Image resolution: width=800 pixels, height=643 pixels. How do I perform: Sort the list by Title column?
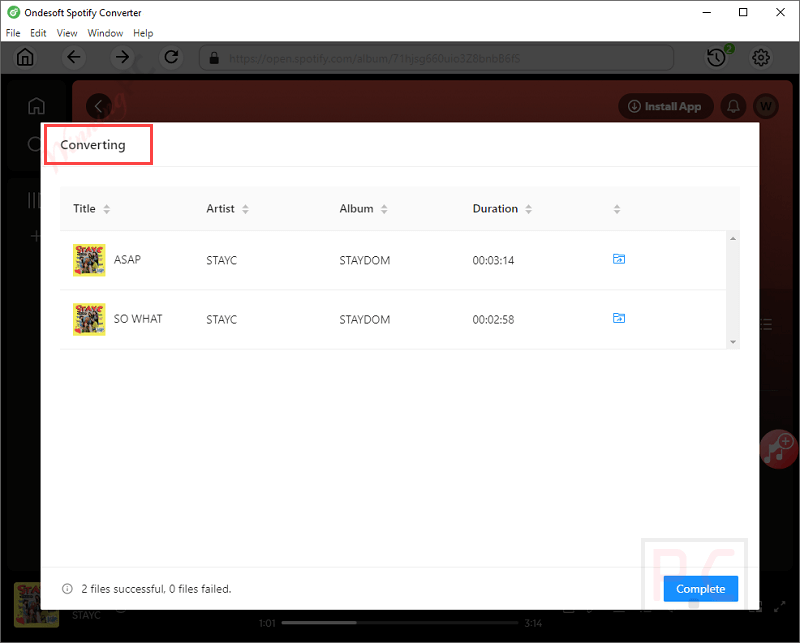click(x=106, y=209)
